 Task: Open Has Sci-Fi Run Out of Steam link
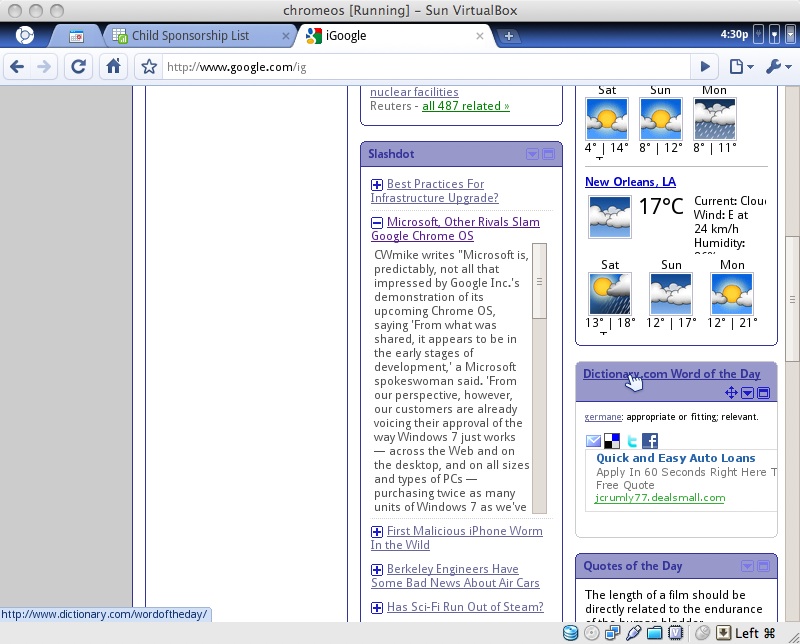[465, 607]
